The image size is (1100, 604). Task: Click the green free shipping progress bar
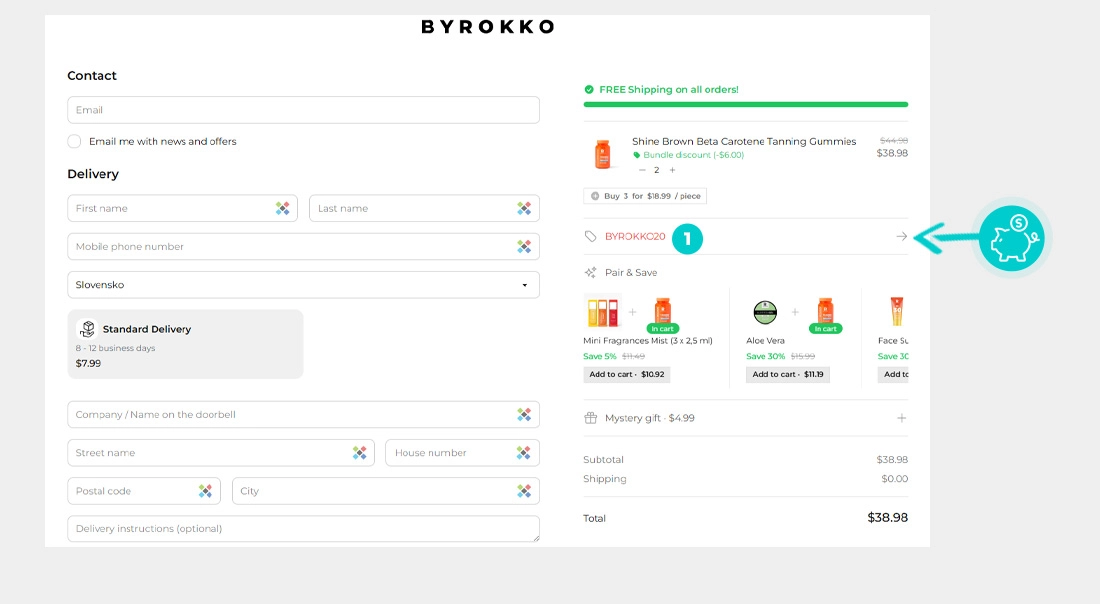(x=746, y=105)
